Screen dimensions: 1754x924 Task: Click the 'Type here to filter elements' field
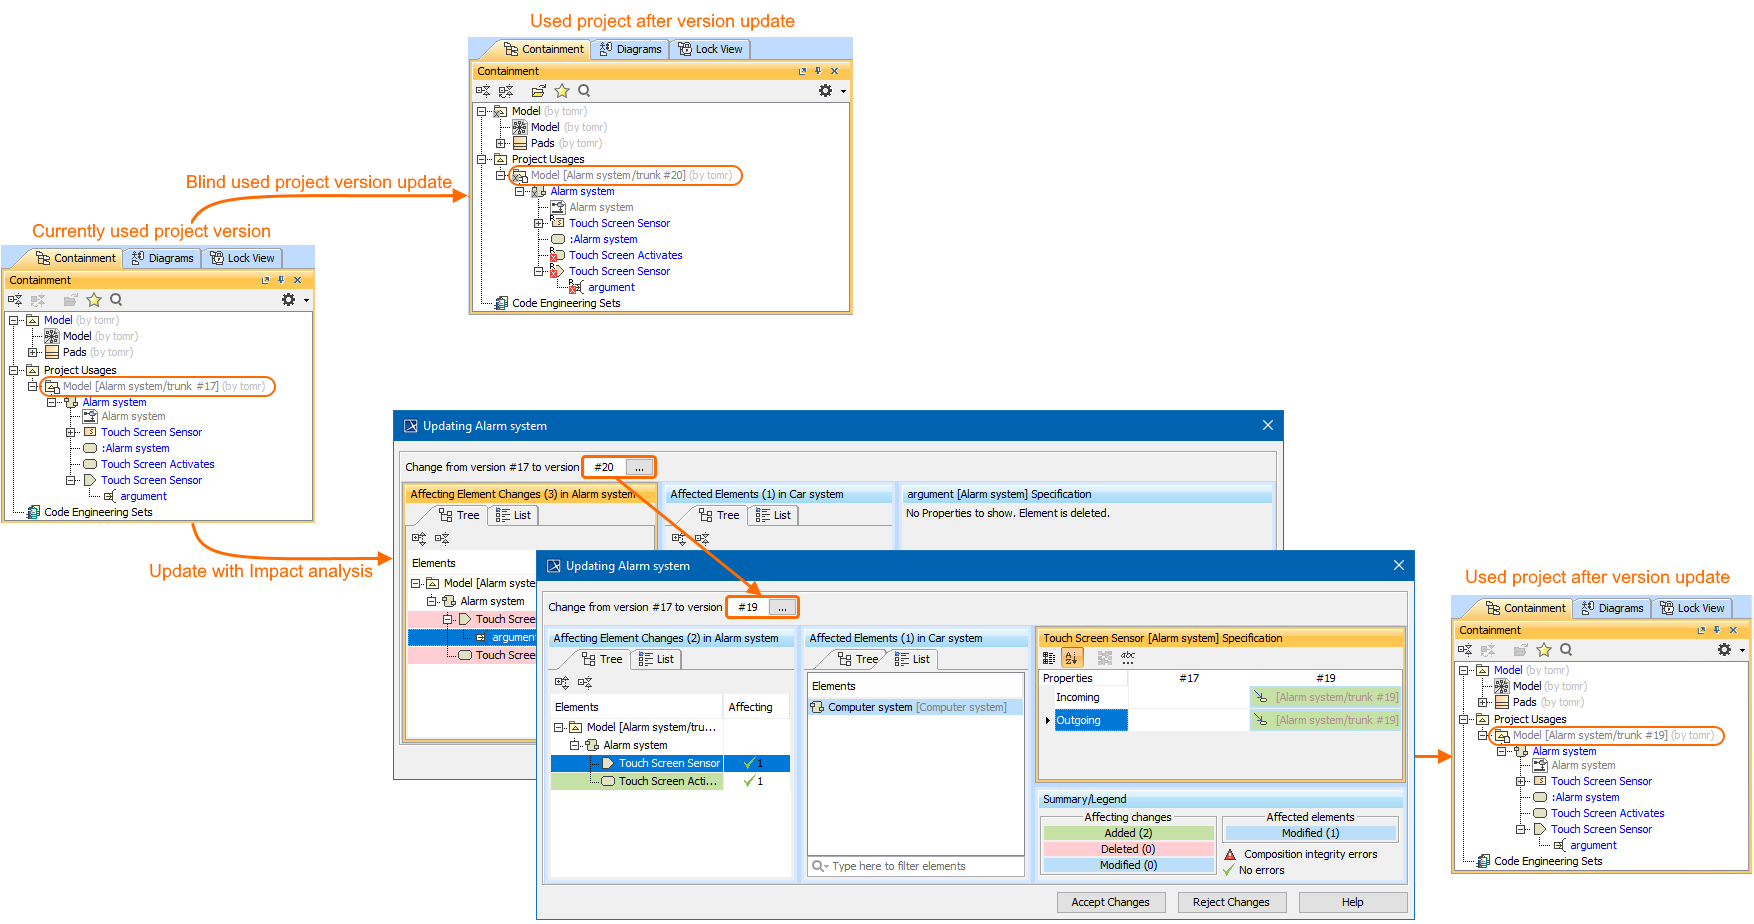click(915, 866)
